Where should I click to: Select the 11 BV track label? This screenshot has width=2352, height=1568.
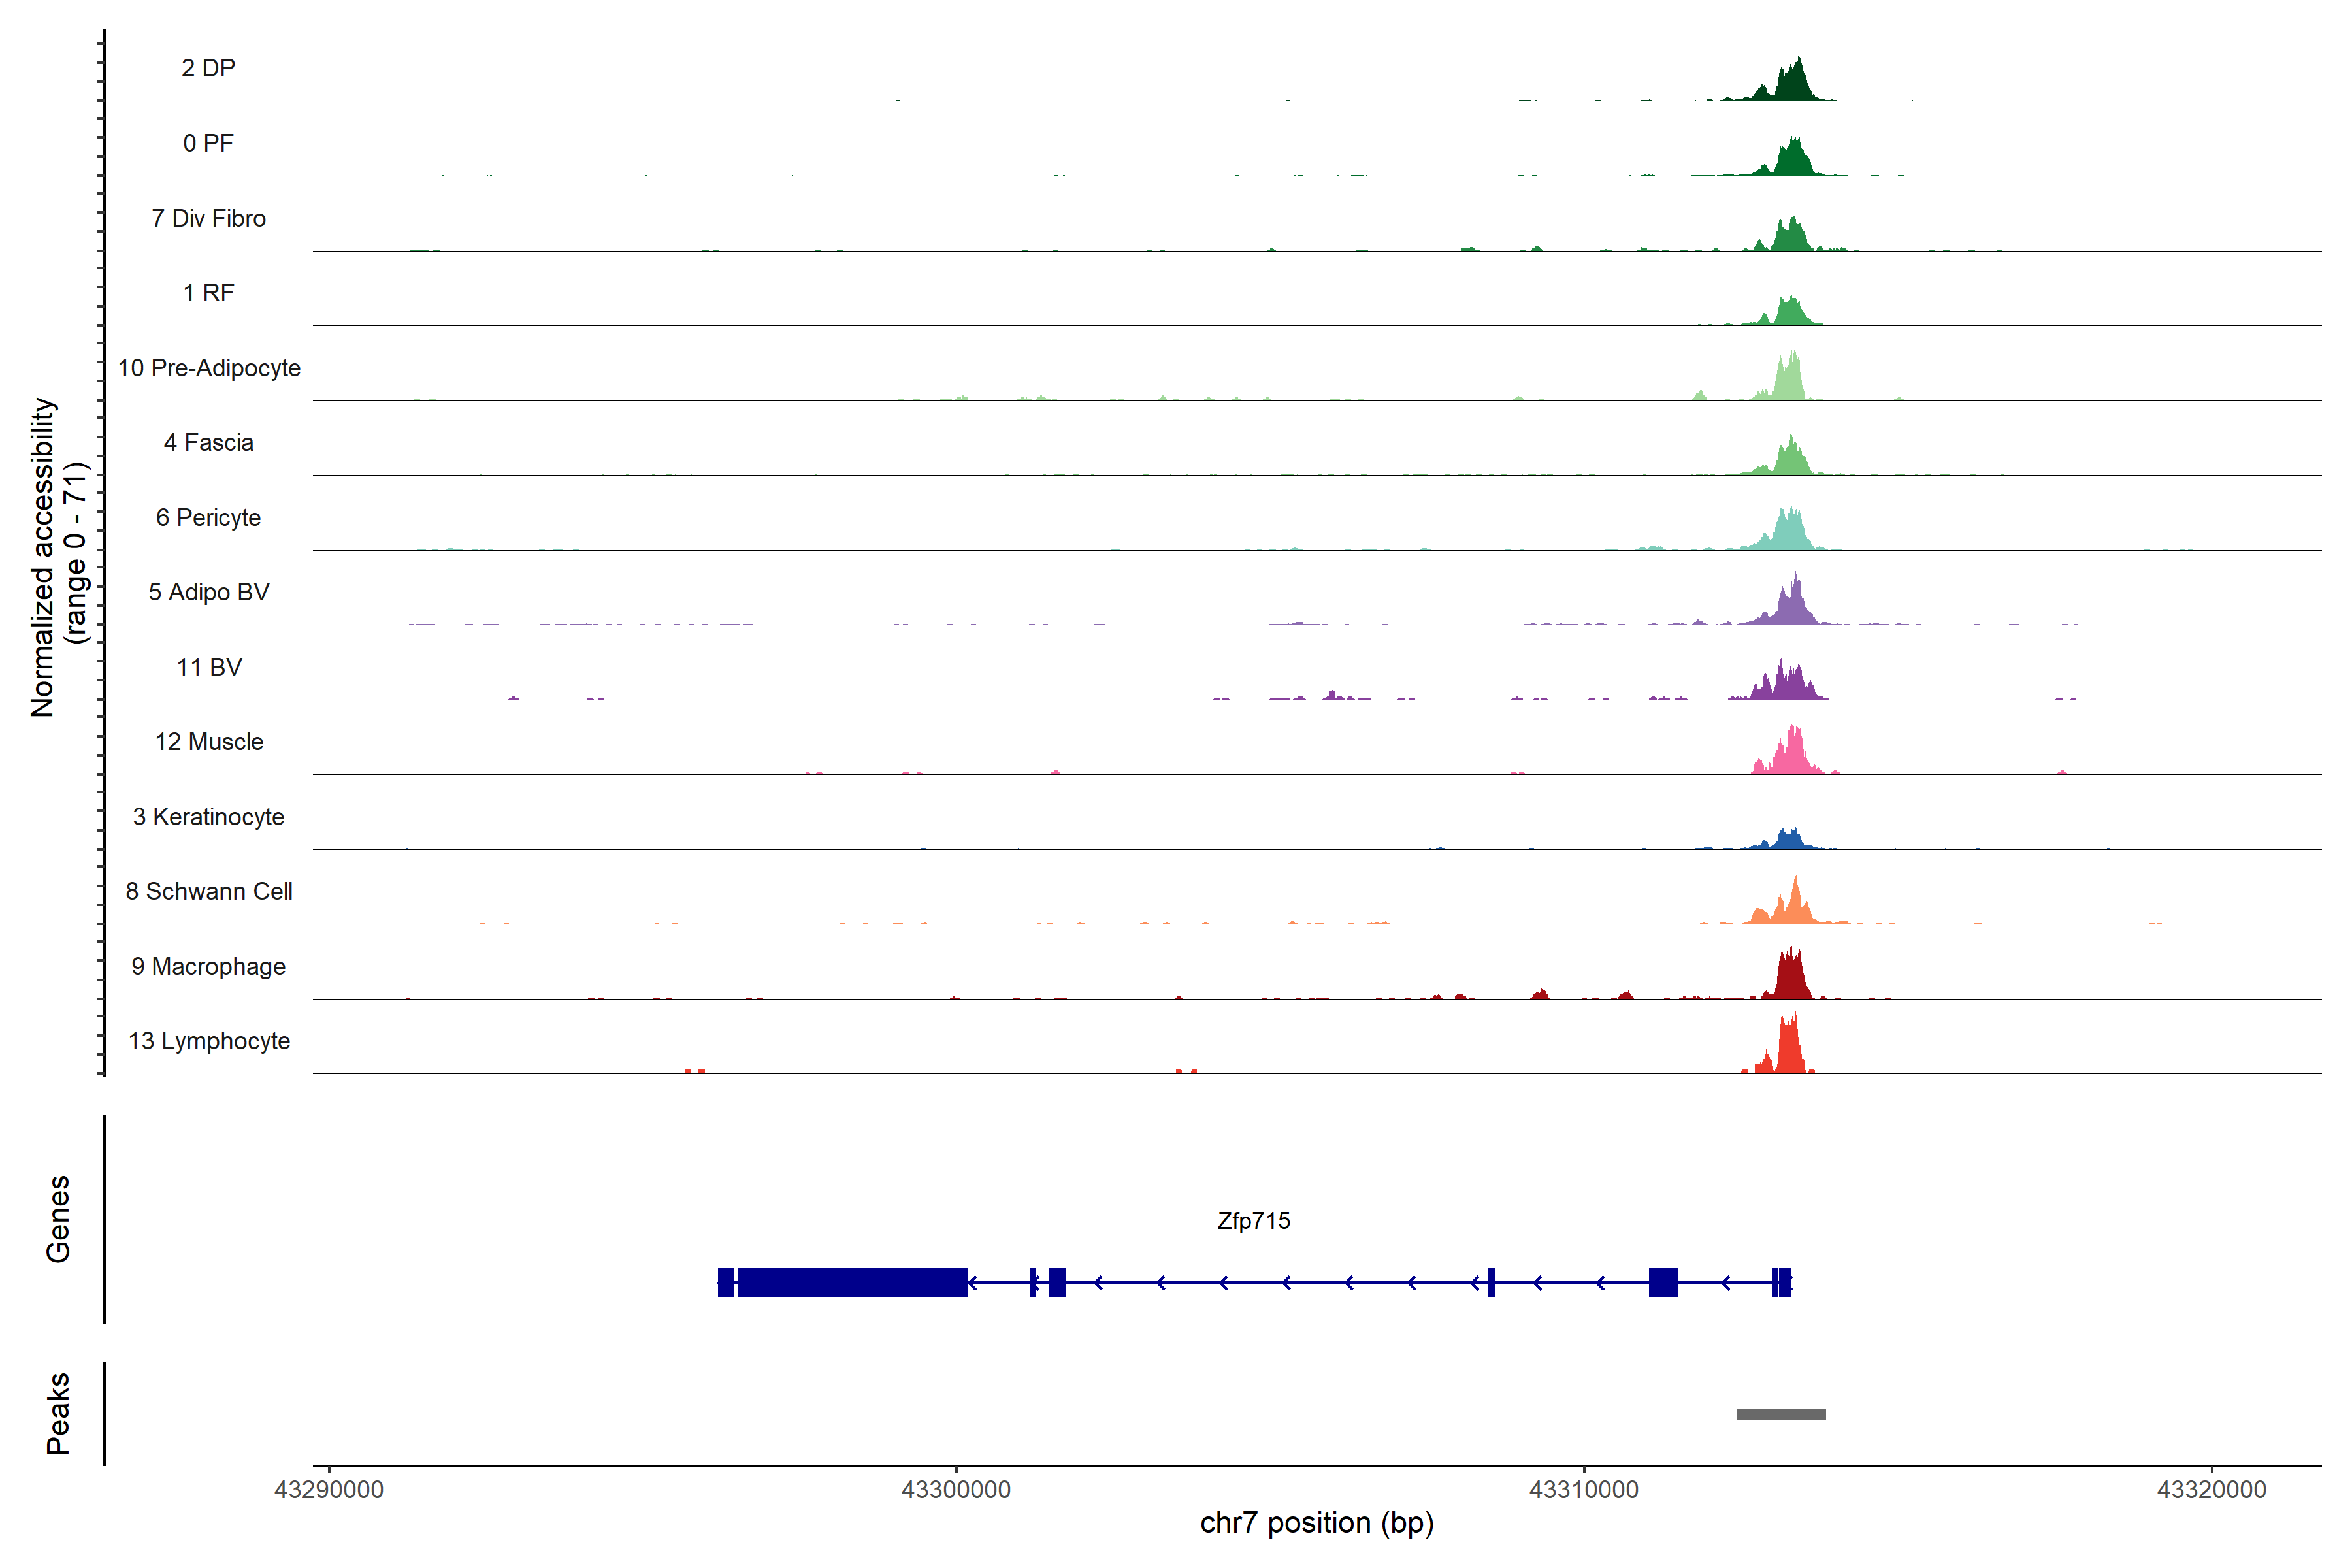click(x=209, y=667)
